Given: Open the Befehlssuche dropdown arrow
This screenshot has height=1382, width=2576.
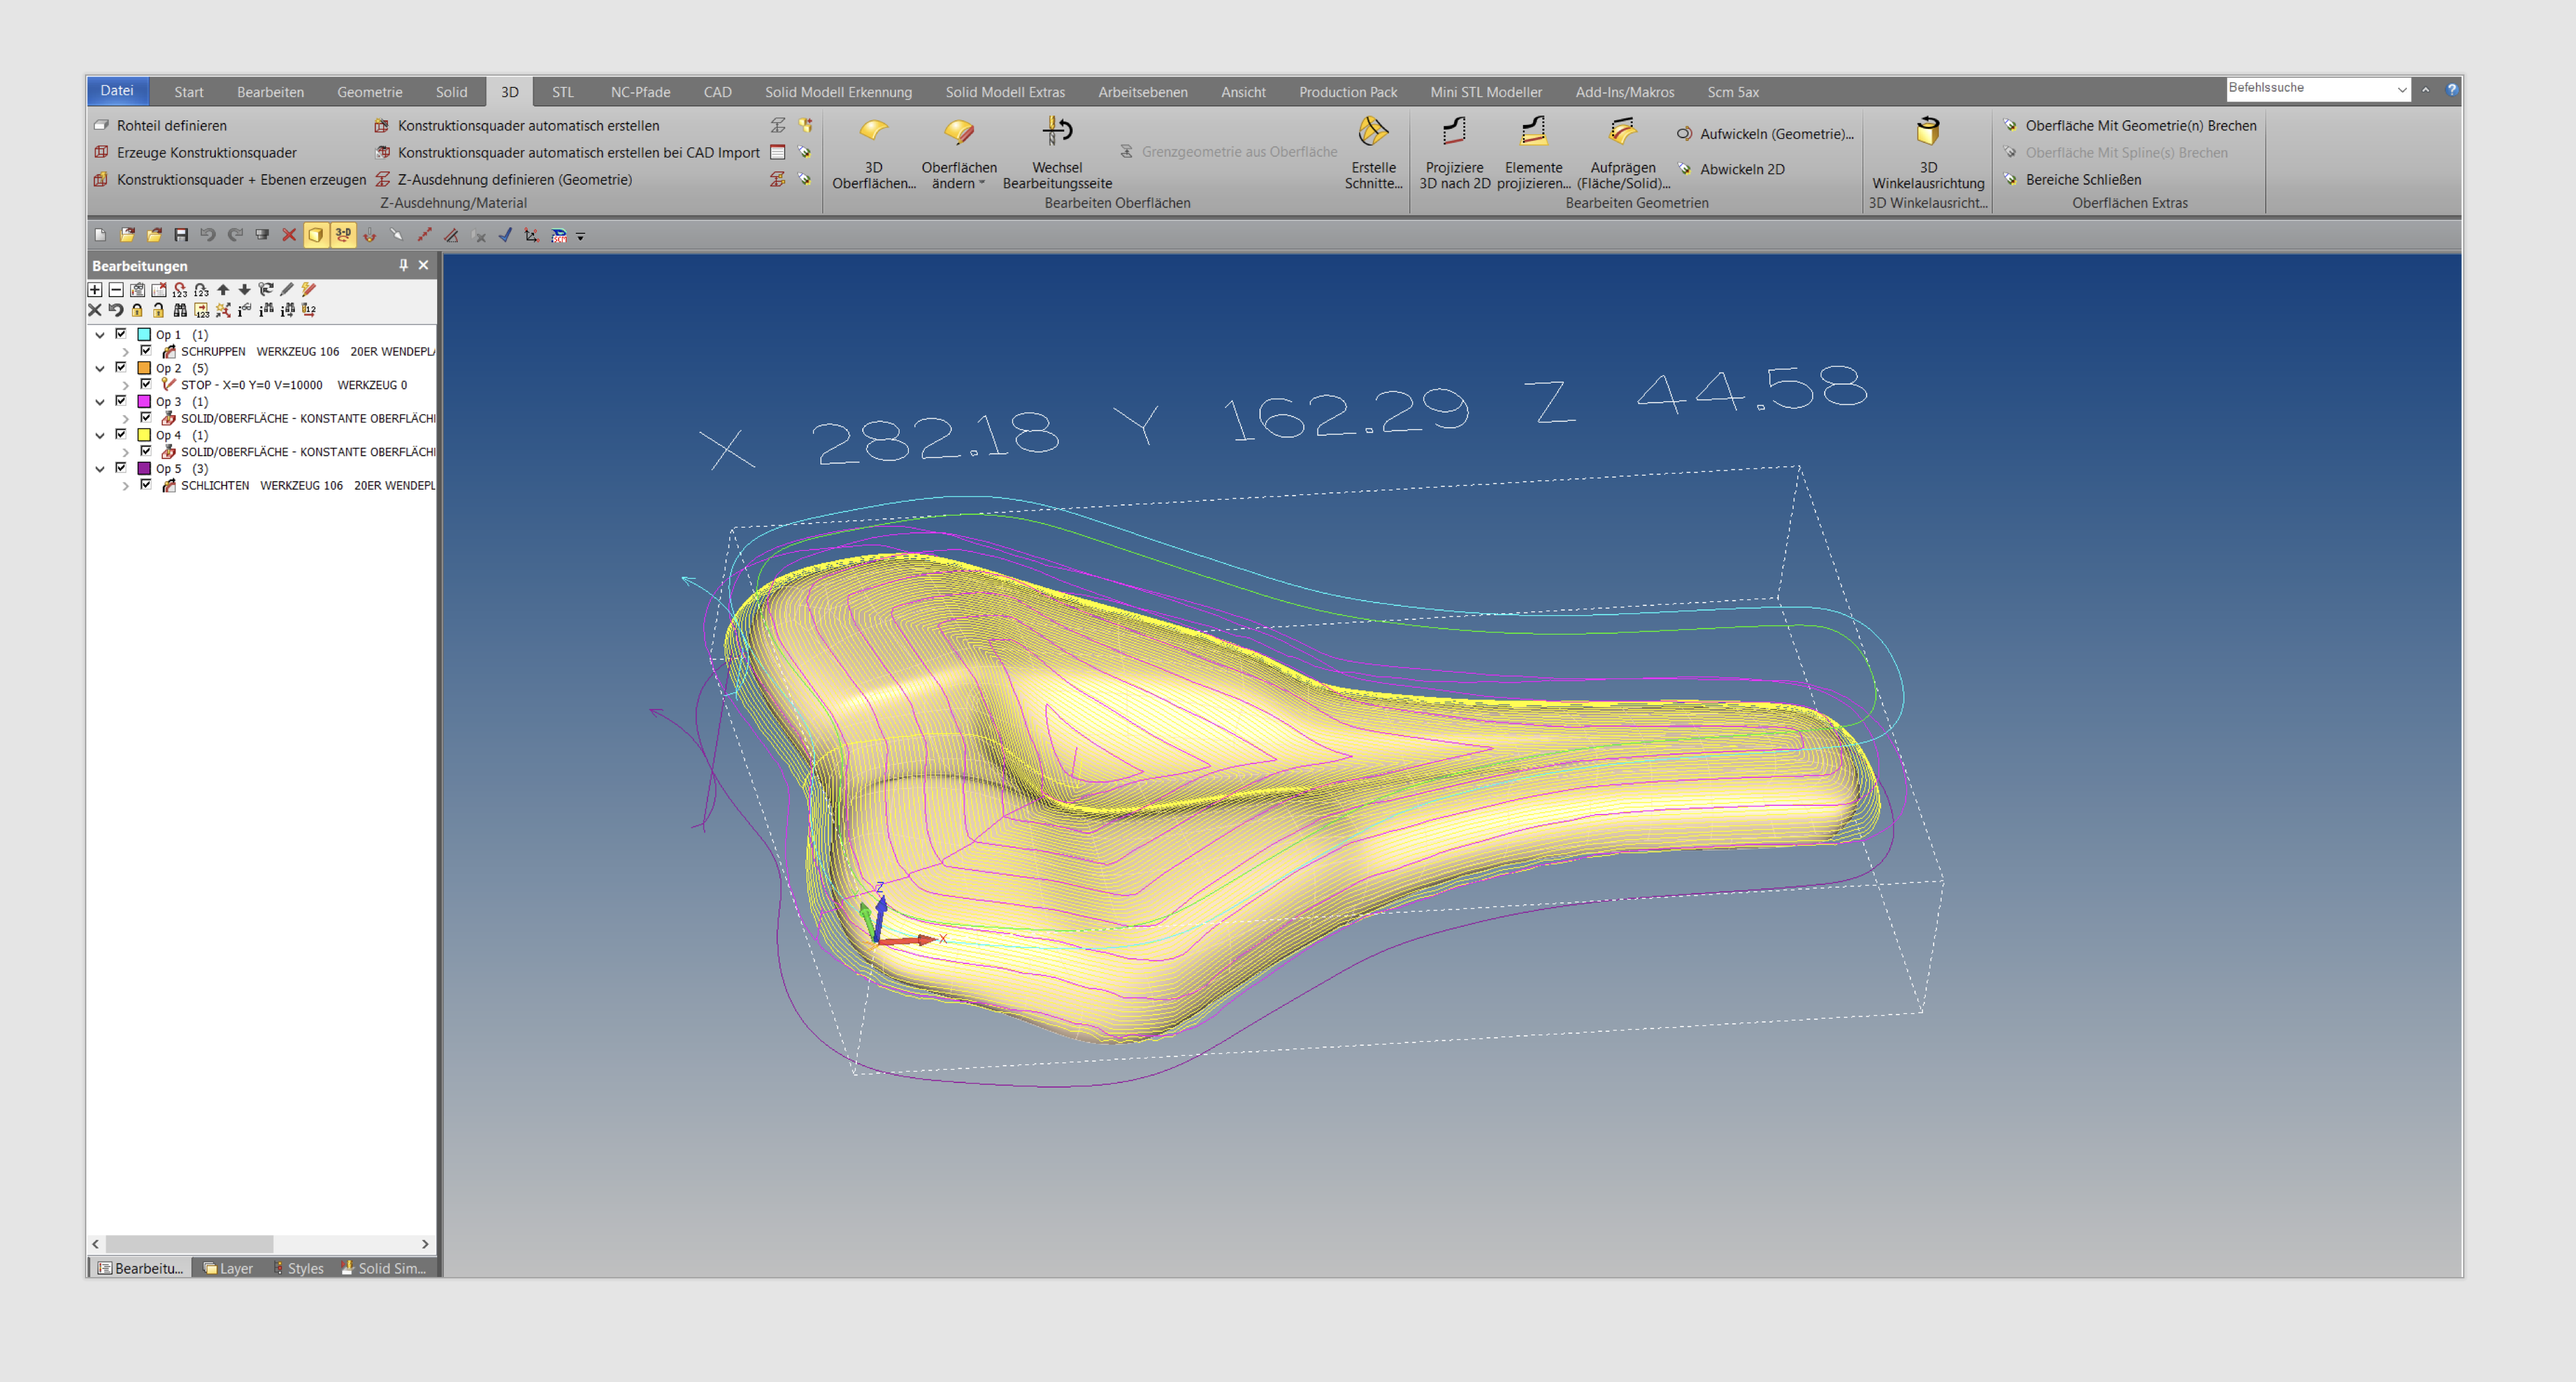Looking at the screenshot, I should [2401, 90].
